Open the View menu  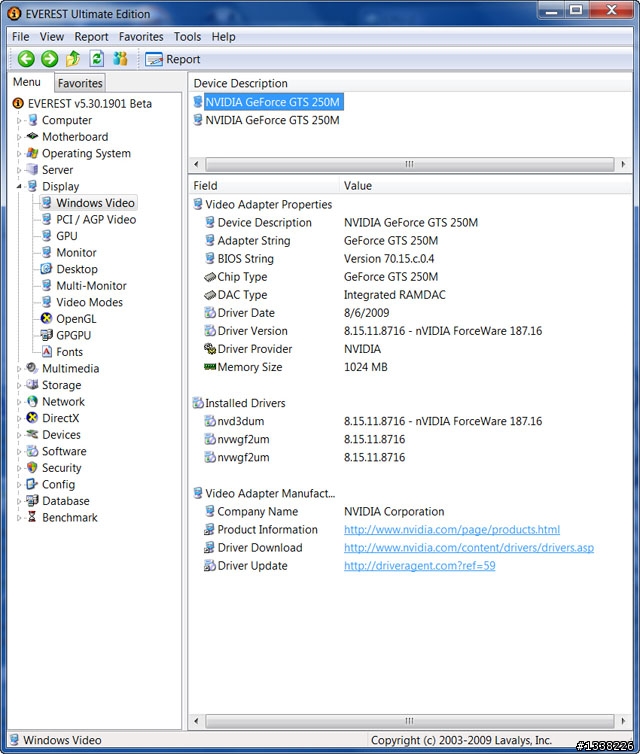(x=51, y=37)
